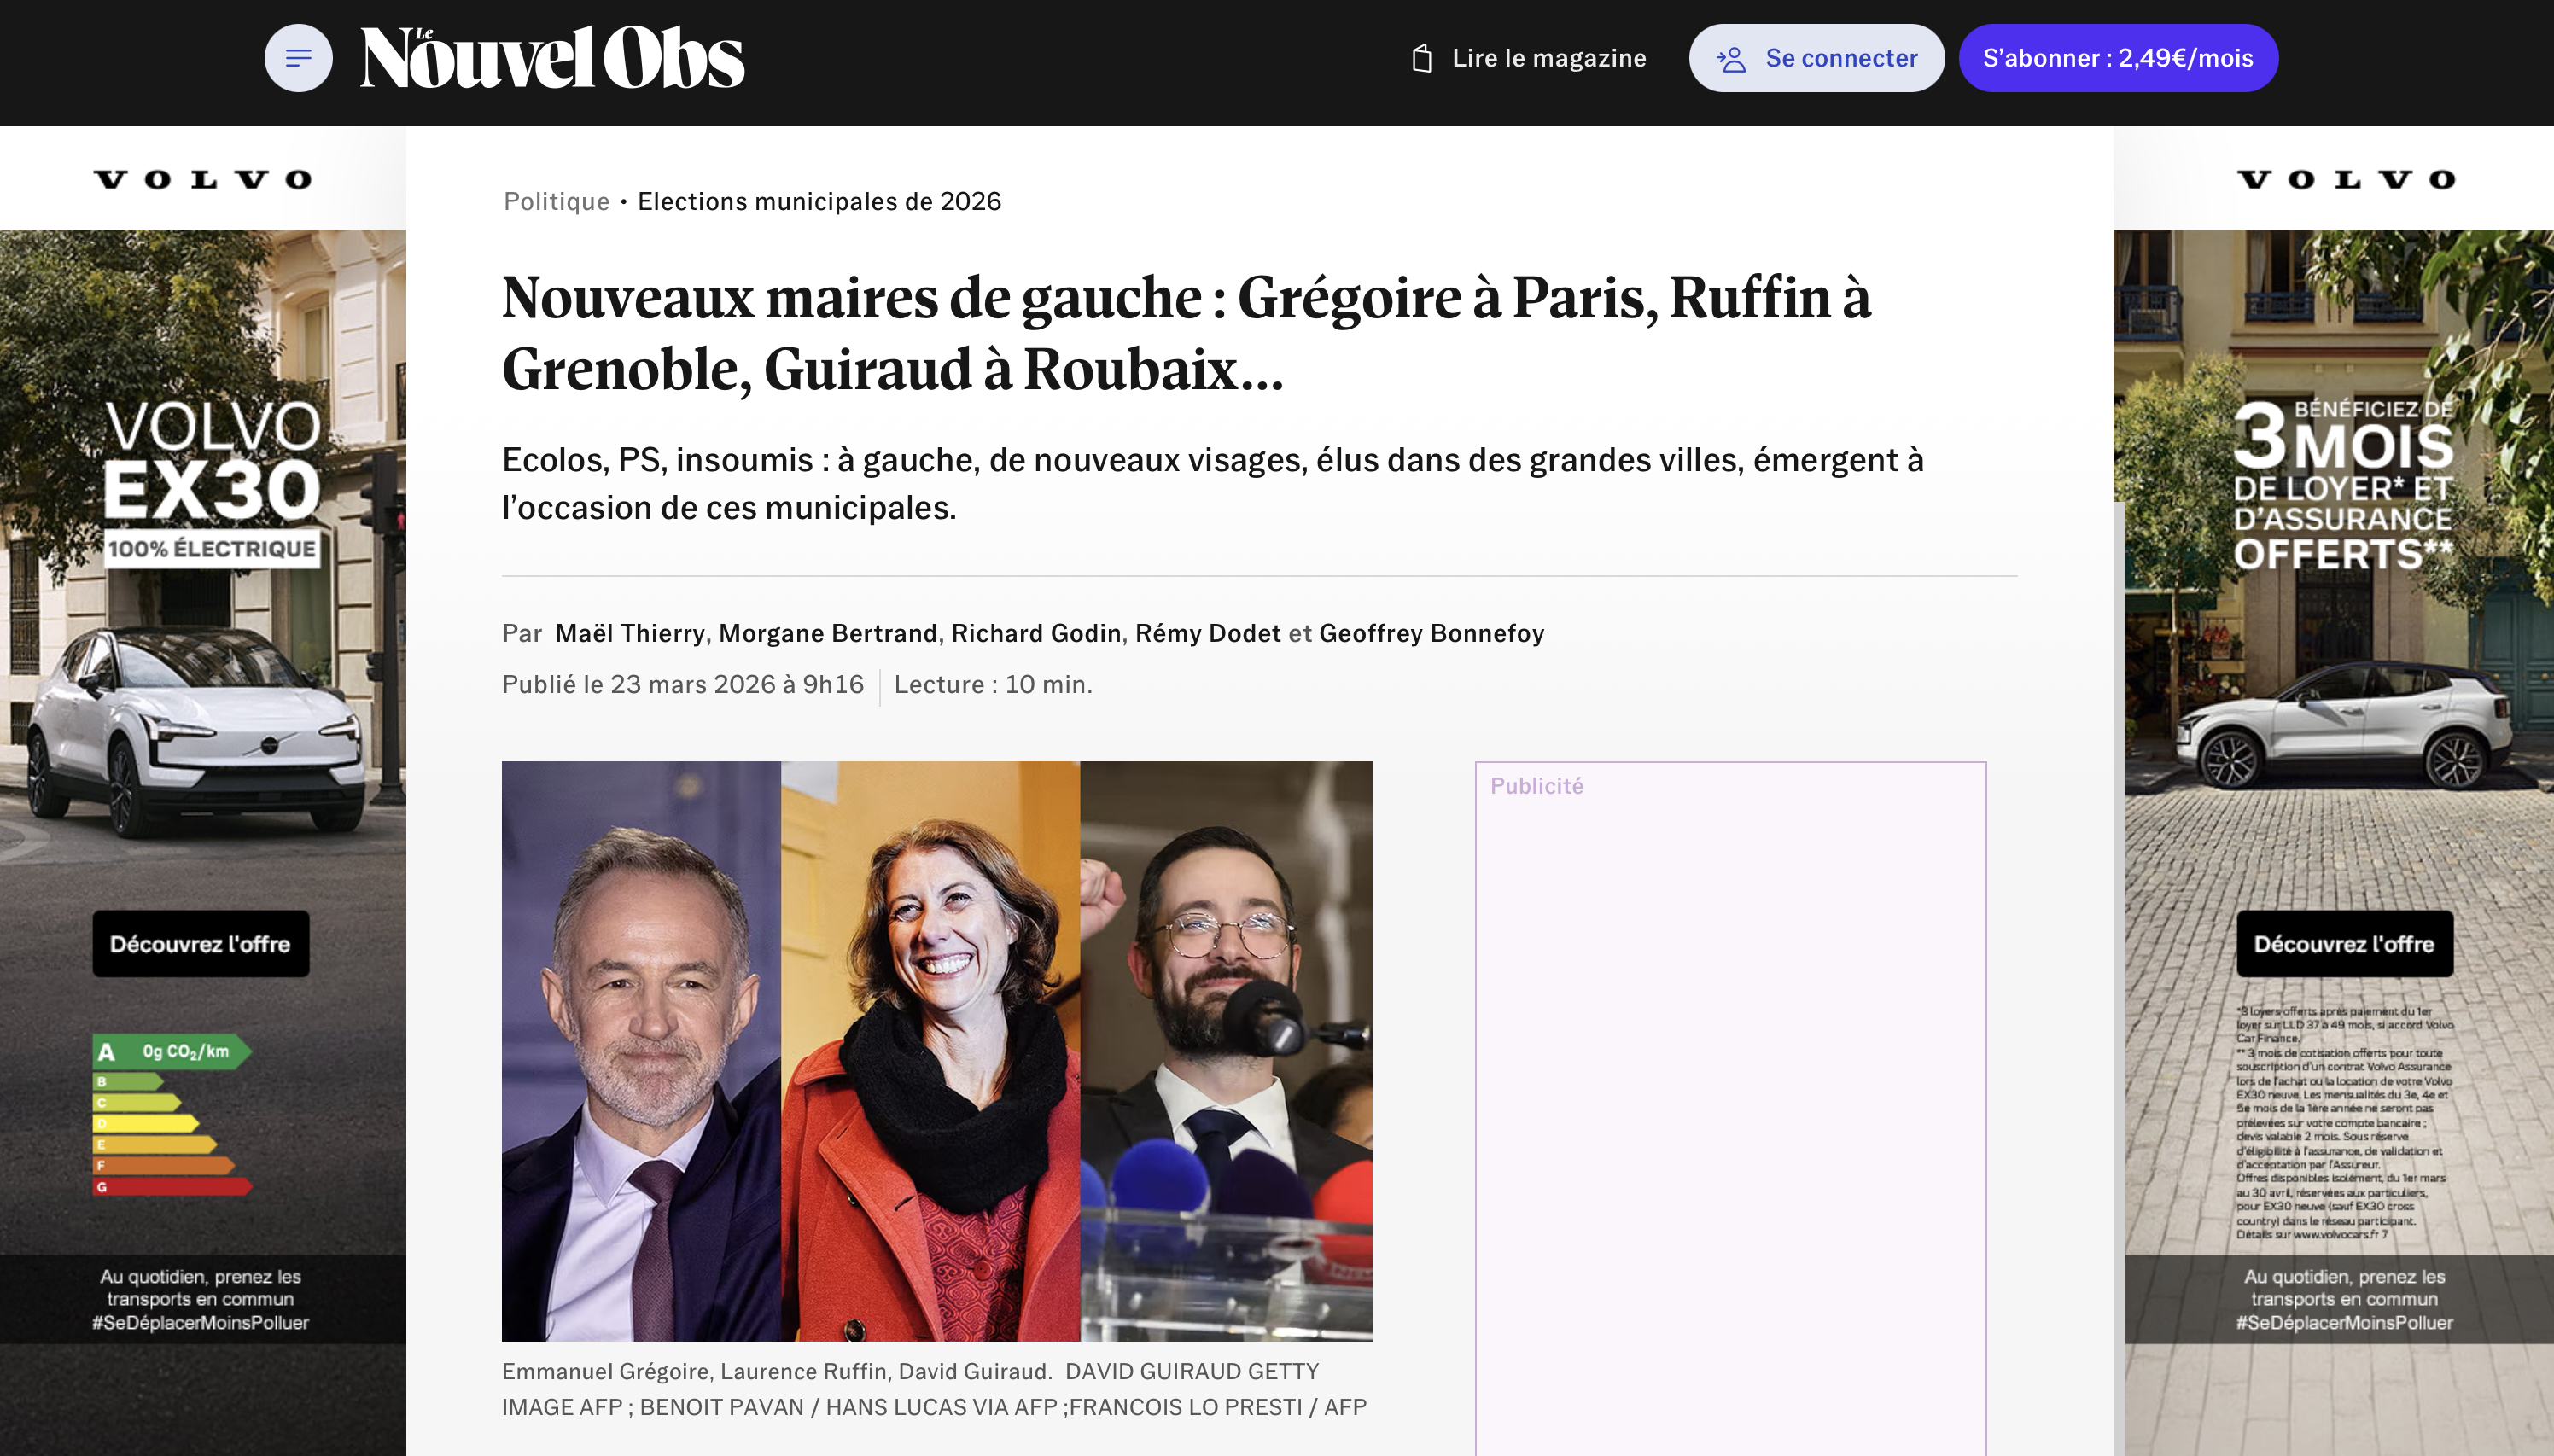The width and height of the screenshot is (2554, 1456).
Task: Open the hamburger menu icon
Action: [x=298, y=58]
